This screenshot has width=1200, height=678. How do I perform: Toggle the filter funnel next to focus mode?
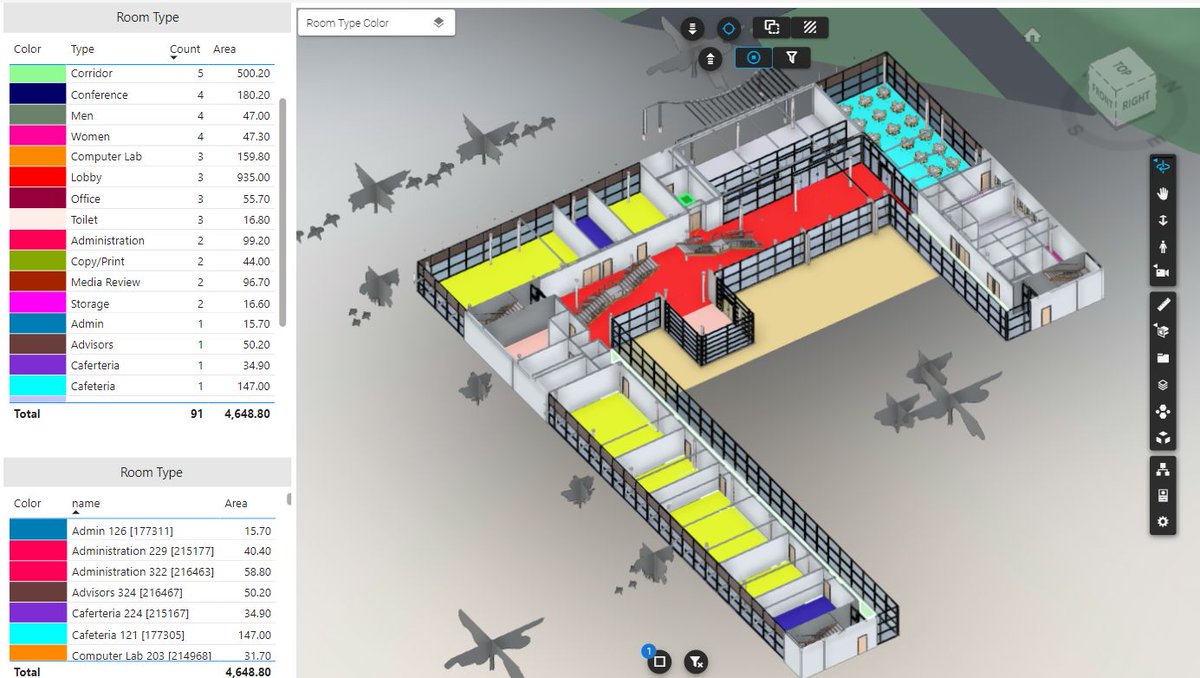(791, 58)
